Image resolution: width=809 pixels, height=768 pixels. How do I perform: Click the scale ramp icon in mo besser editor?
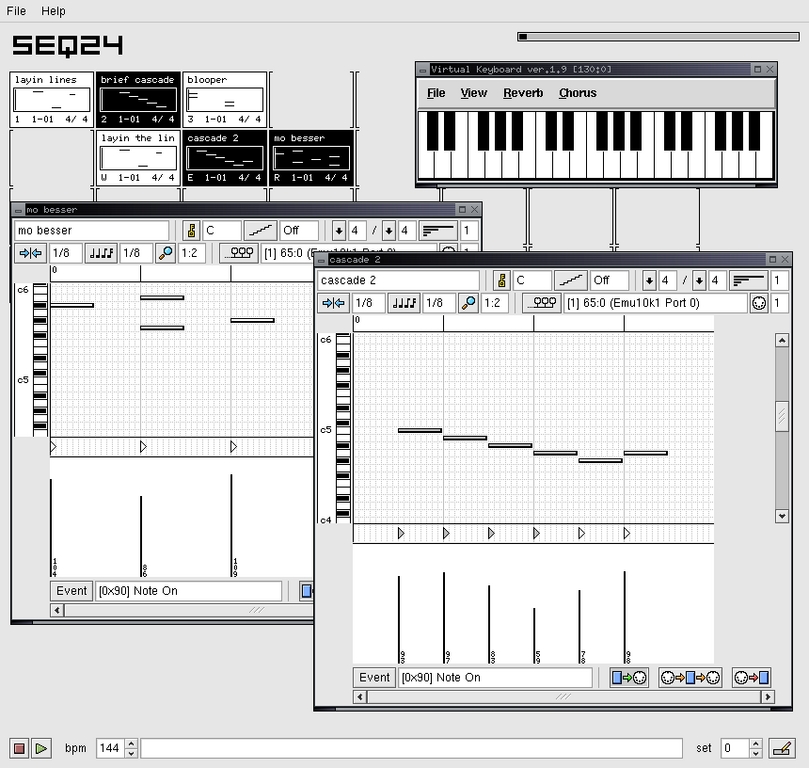point(259,230)
